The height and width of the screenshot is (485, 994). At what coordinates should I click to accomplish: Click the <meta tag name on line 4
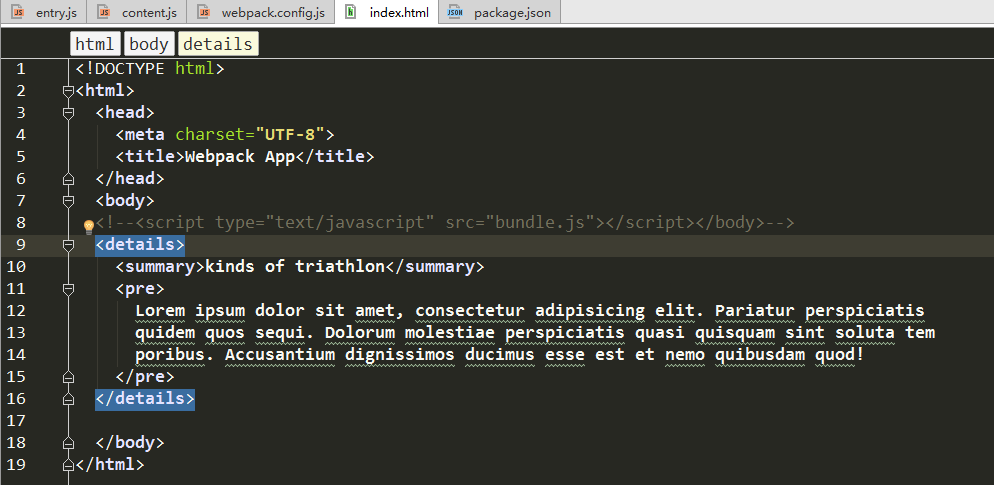[140, 134]
